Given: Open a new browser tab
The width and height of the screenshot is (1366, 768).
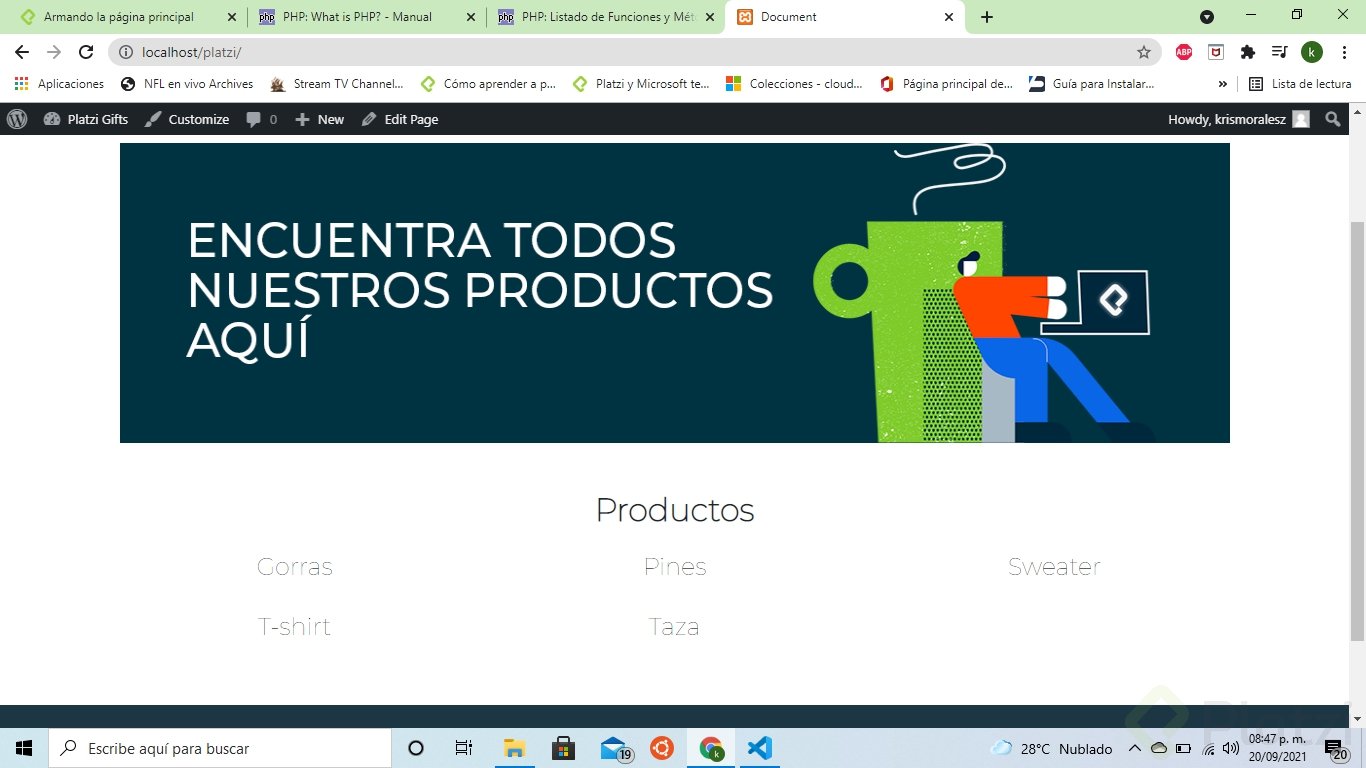Looking at the screenshot, I should [987, 17].
